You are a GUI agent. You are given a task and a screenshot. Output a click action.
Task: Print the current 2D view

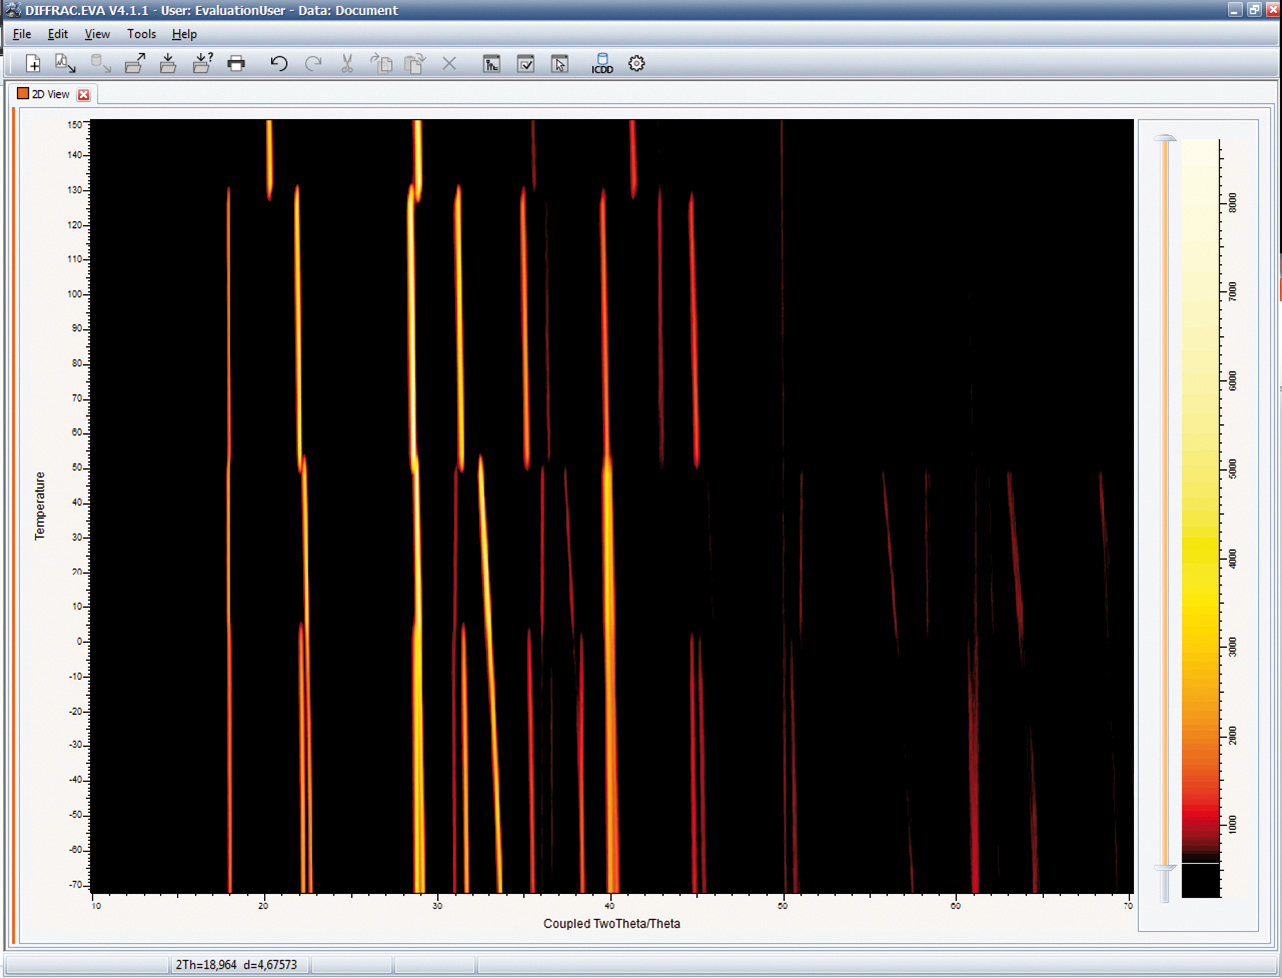tap(236, 64)
